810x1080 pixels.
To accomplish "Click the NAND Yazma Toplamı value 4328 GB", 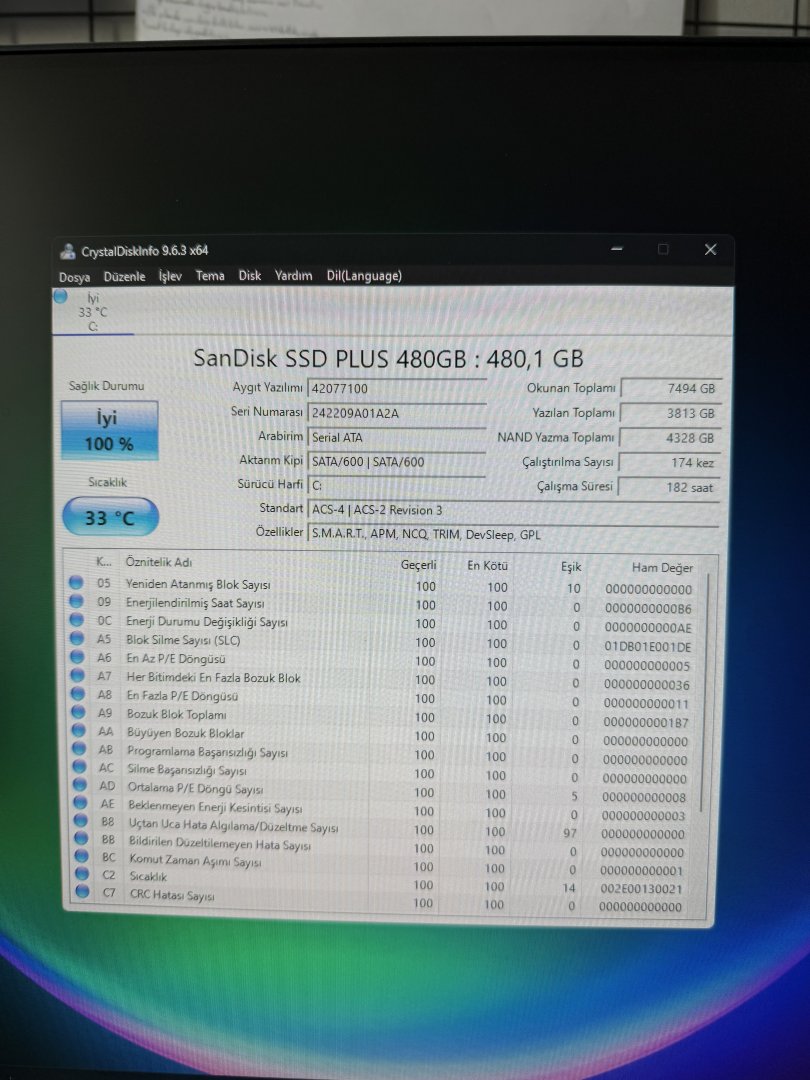I will (x=670, y=438).
